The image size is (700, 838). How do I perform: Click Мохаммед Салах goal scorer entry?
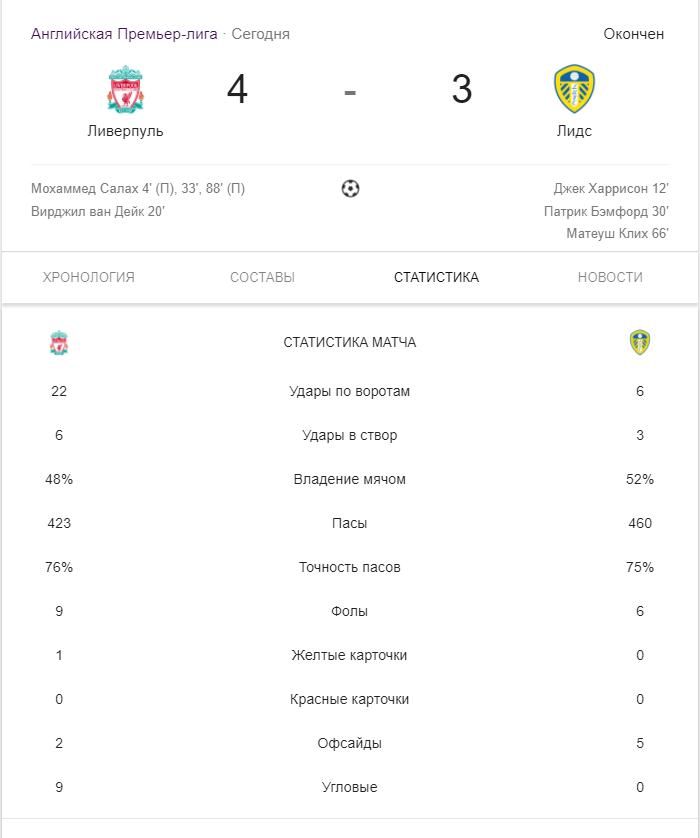point(138,189)
